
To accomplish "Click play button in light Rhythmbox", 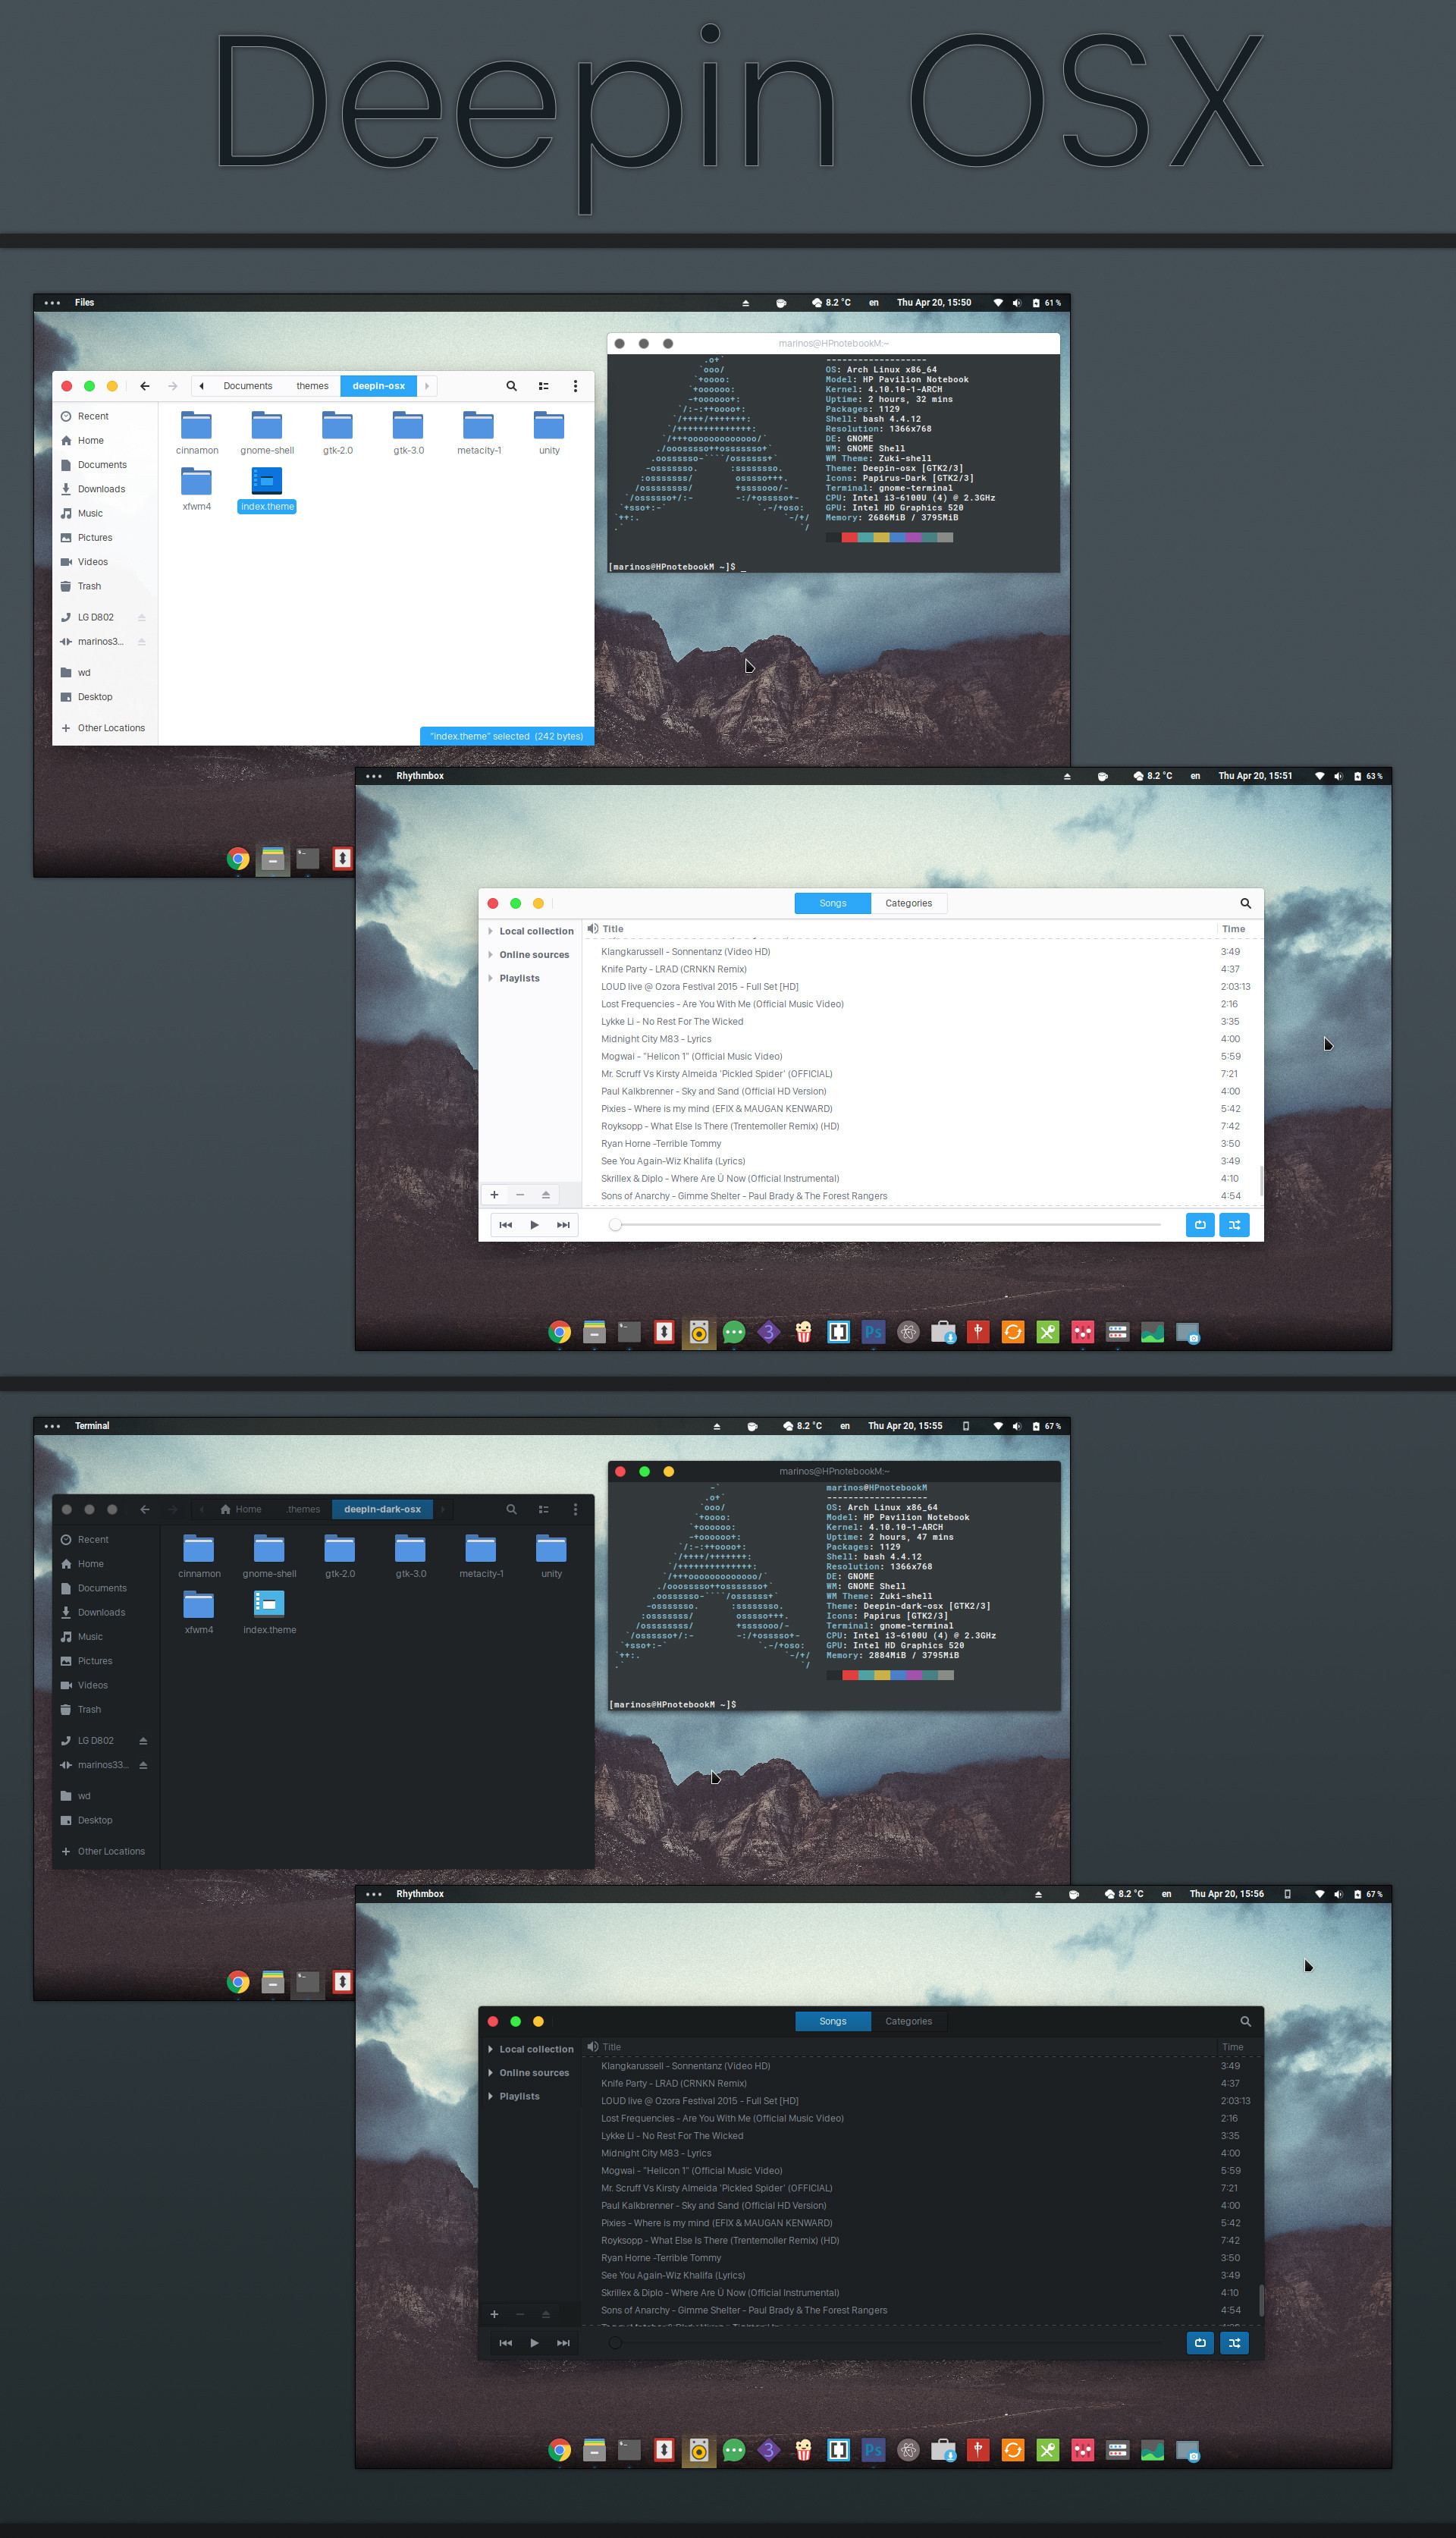I will 535,1225.
